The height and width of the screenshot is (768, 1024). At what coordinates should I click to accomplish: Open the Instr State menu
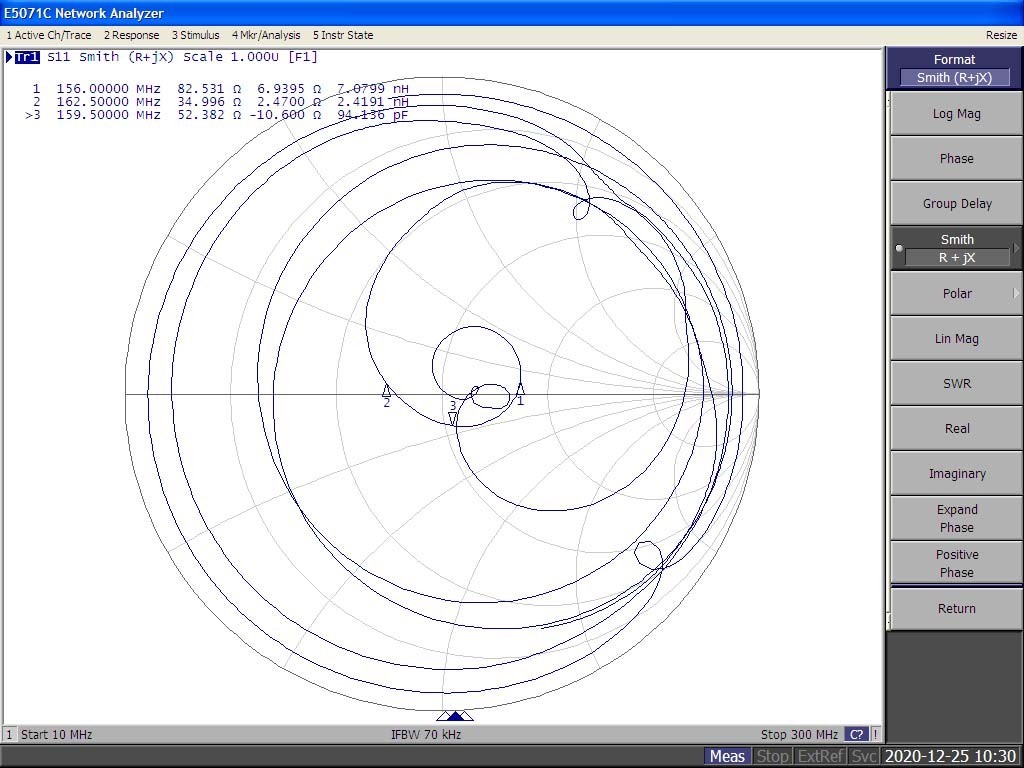[x=343, y=35]
